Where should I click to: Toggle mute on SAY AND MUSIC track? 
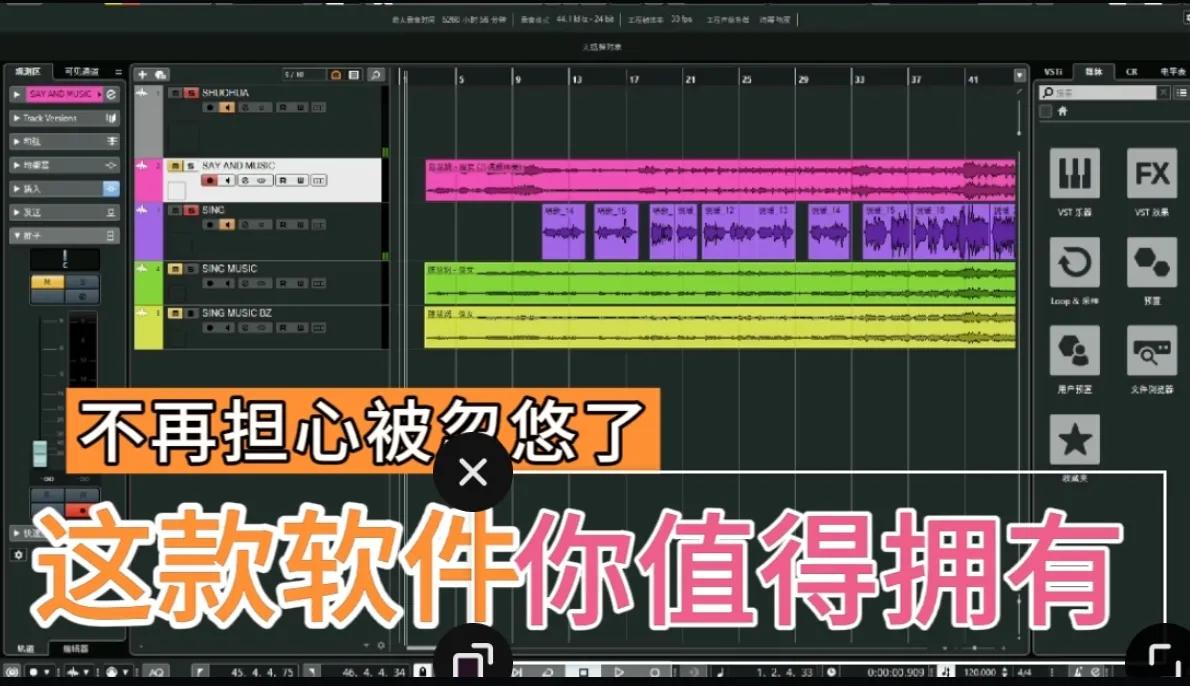[175, 165]
